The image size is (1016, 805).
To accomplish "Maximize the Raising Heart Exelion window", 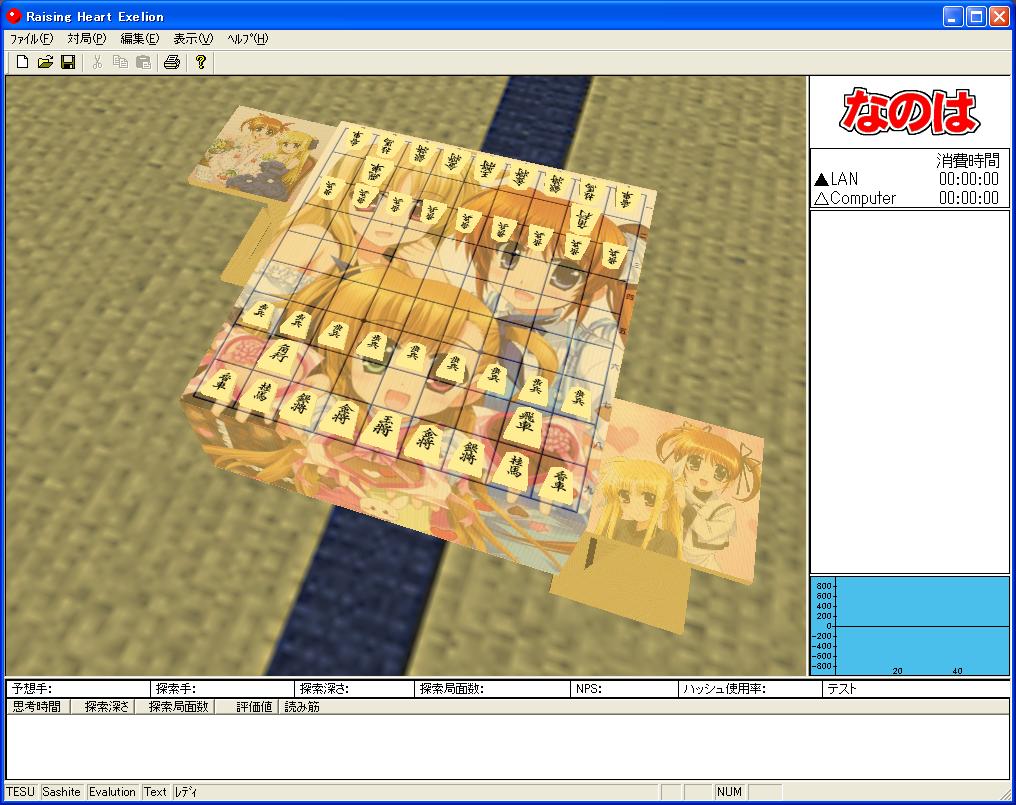I will (x=976, y=17).
